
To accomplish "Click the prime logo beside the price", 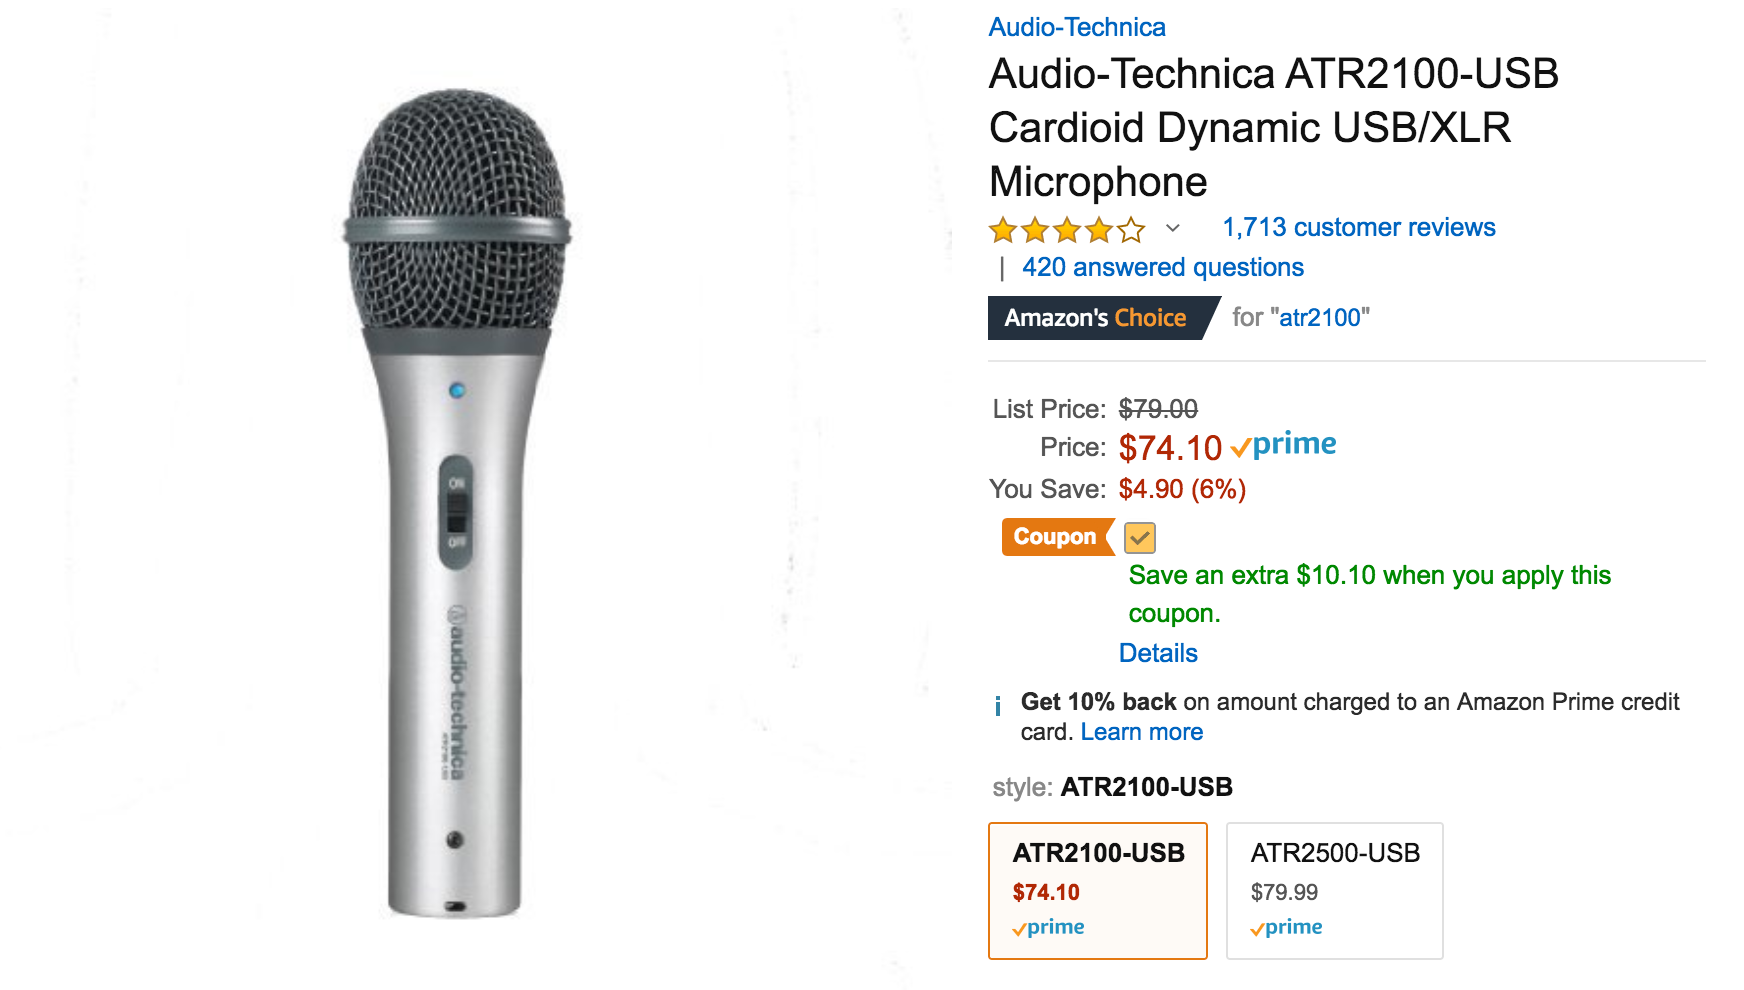I will [x=1284, y=445].
